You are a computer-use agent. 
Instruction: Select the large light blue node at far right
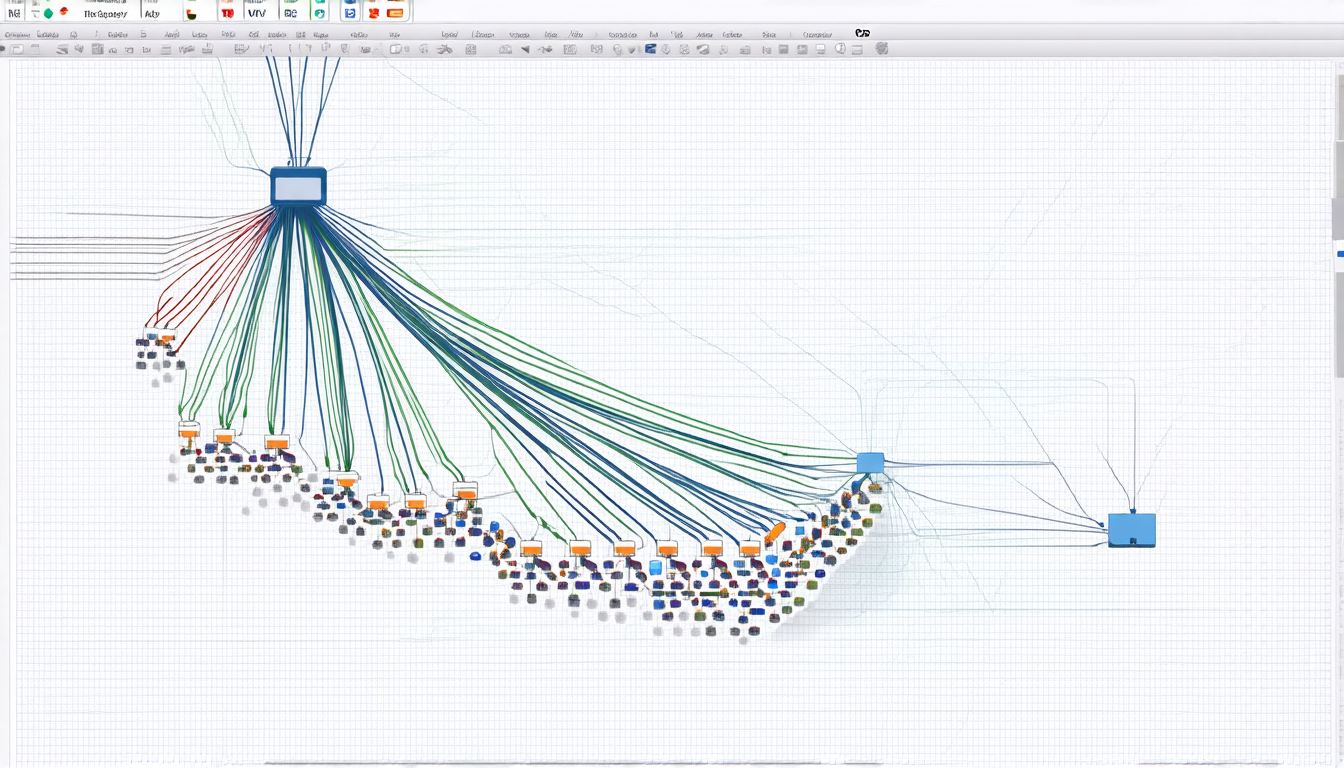[1131, 530]
